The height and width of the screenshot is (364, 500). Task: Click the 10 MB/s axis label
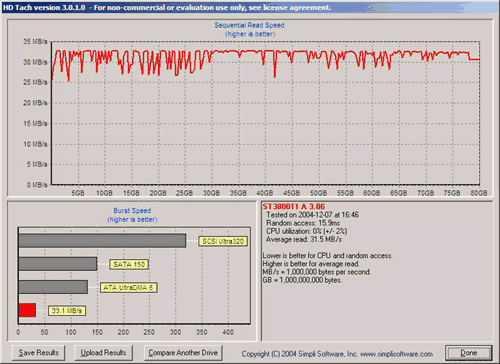(35, 144)
